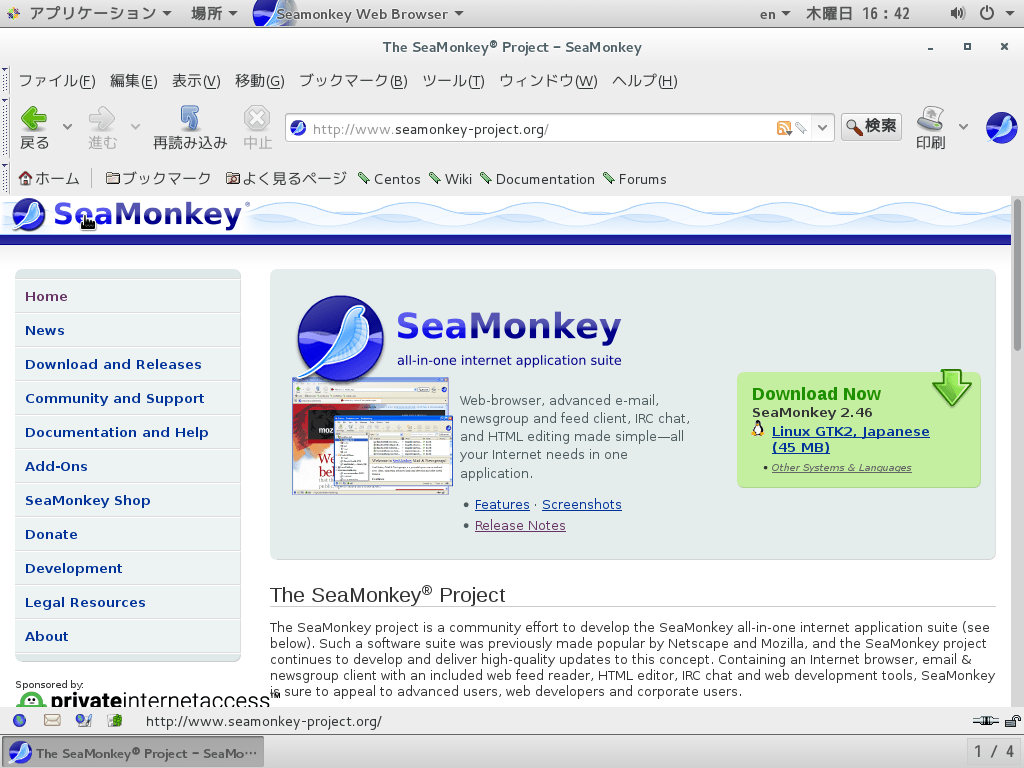This screenshot has height=768, width=1024.
Task: Click the security lock icon in the status bar
Action: coord(1010,720)
